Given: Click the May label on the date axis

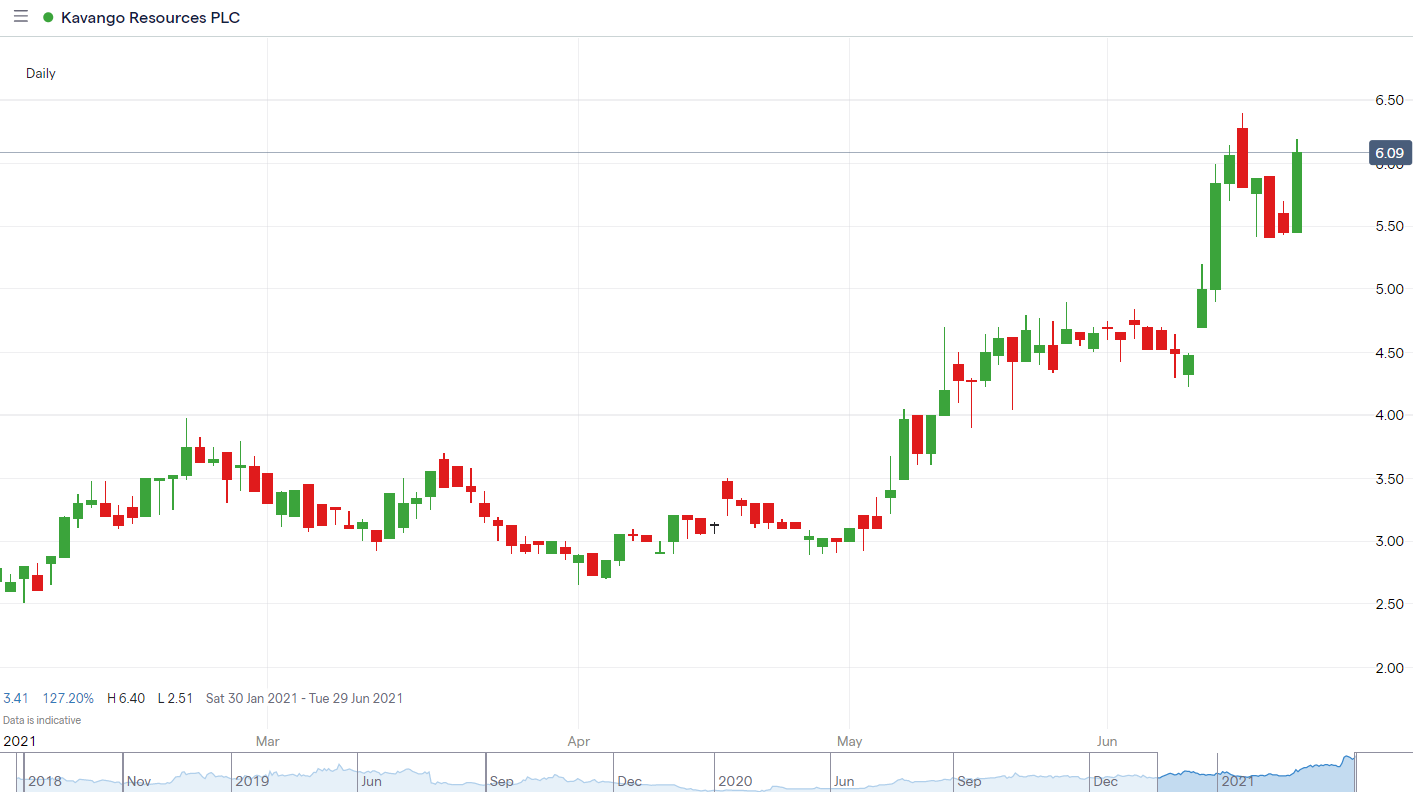Looking at the screenshot, I should pyautogui.click(x=849, y=741).
